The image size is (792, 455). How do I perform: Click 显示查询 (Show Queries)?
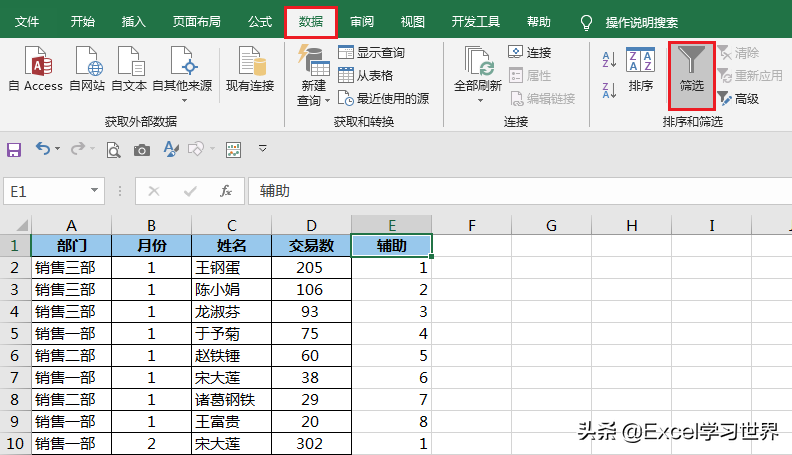pos(372,53)
